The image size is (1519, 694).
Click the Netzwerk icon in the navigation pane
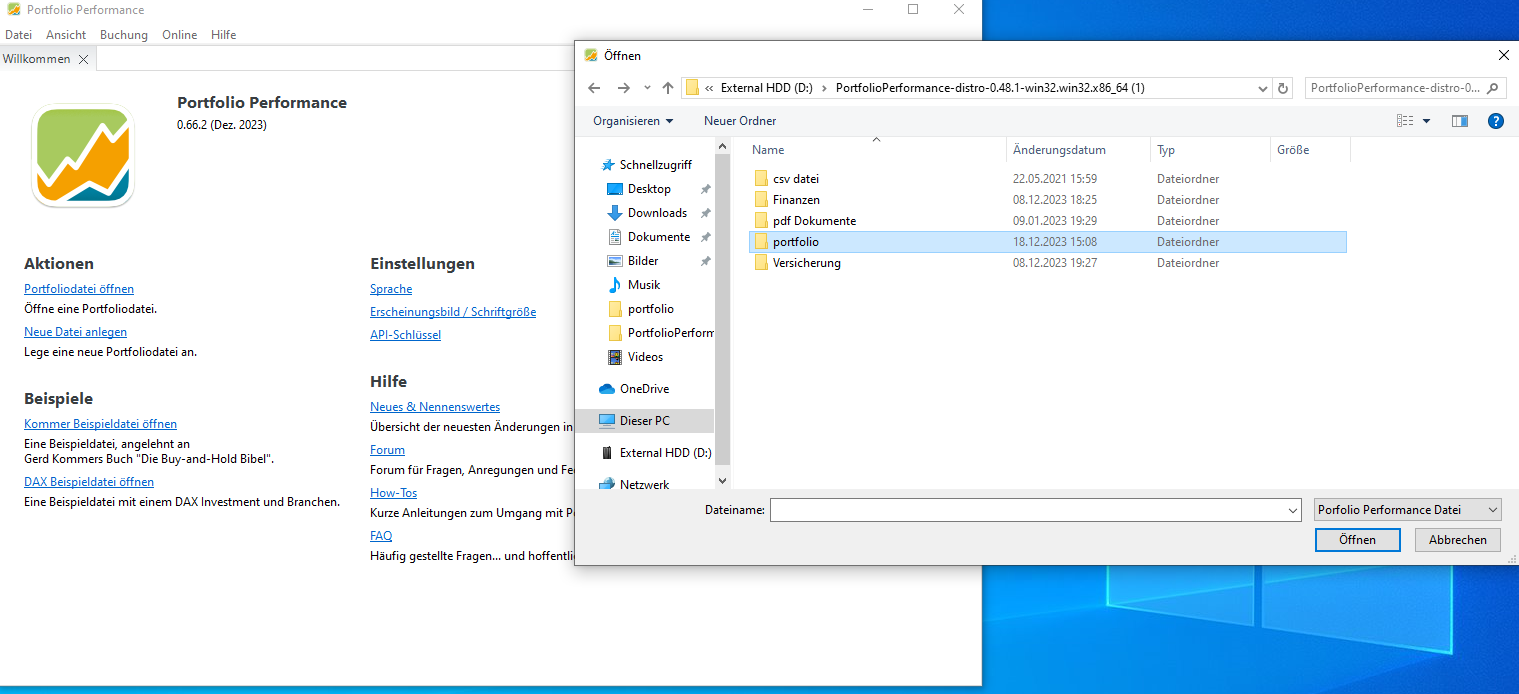click(607, 485)
